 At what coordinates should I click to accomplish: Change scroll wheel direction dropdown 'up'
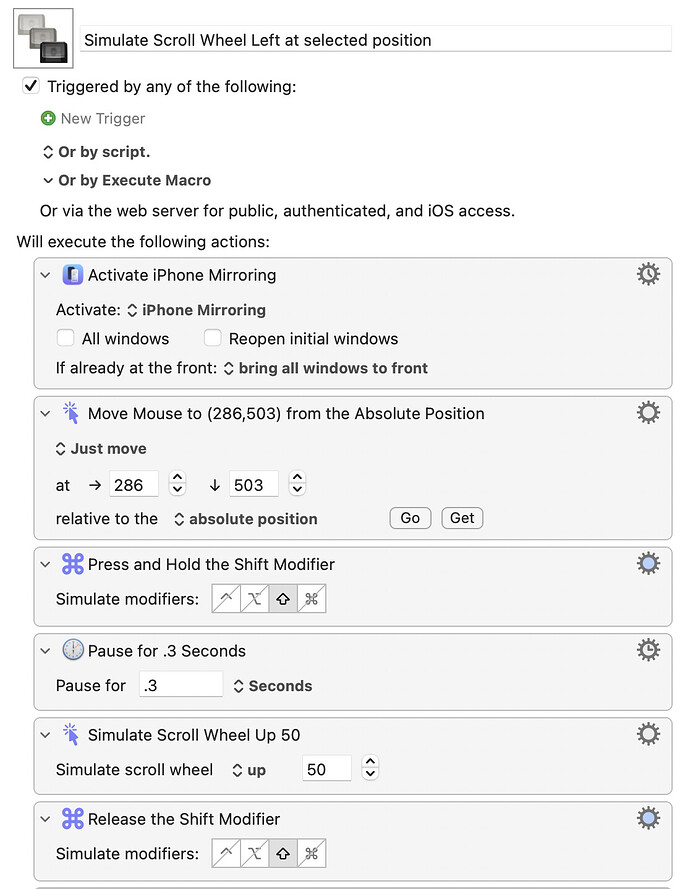pyautogui.click(x=249, y=770)
